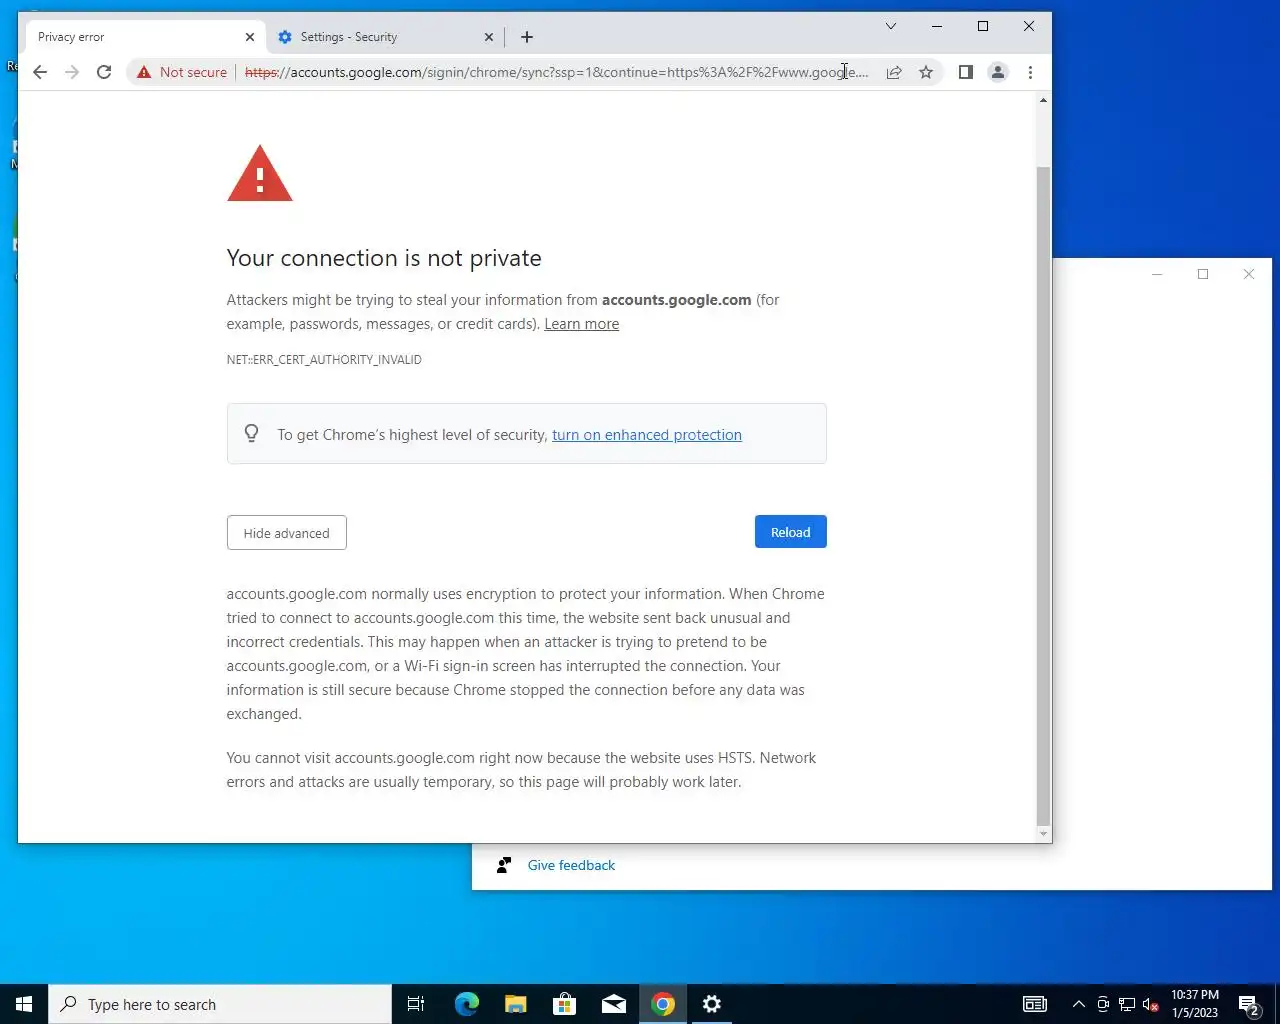The height and width of the screenshot is (1024, 1280).
Task: Open a new tab with plus button
Action: 527,37
